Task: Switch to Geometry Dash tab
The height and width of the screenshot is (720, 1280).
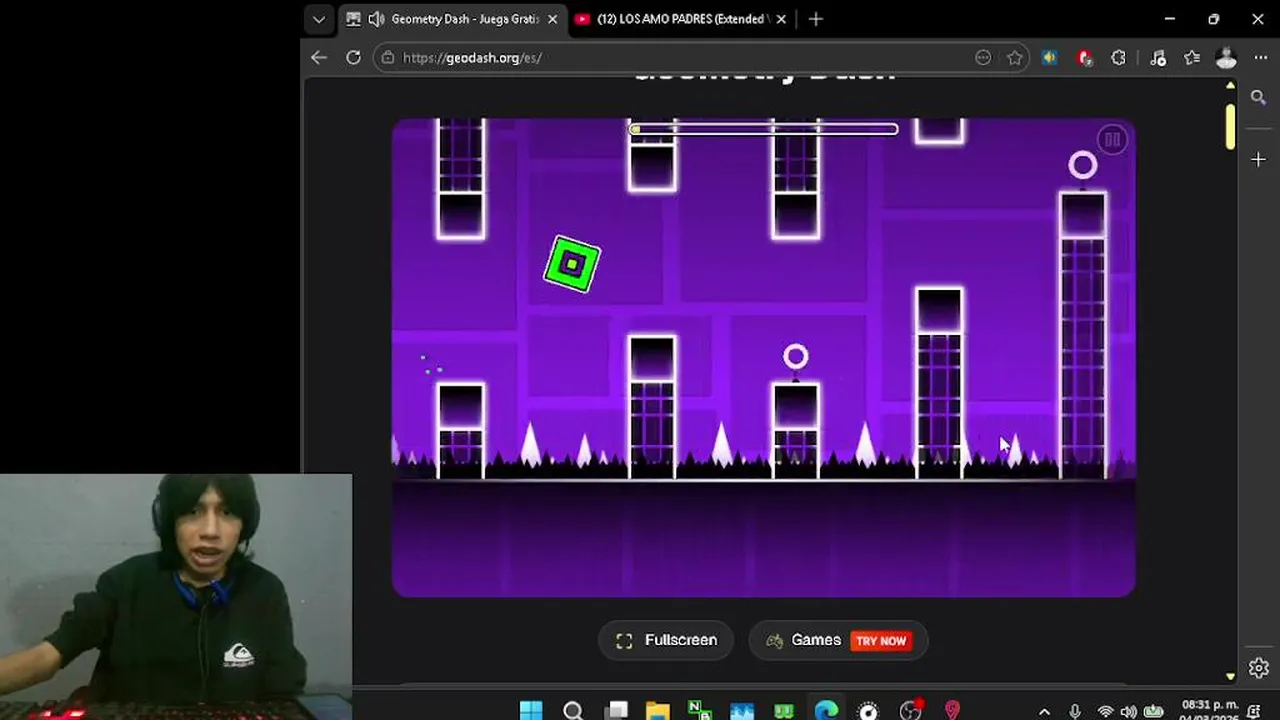Action: [x=452, y=19]
